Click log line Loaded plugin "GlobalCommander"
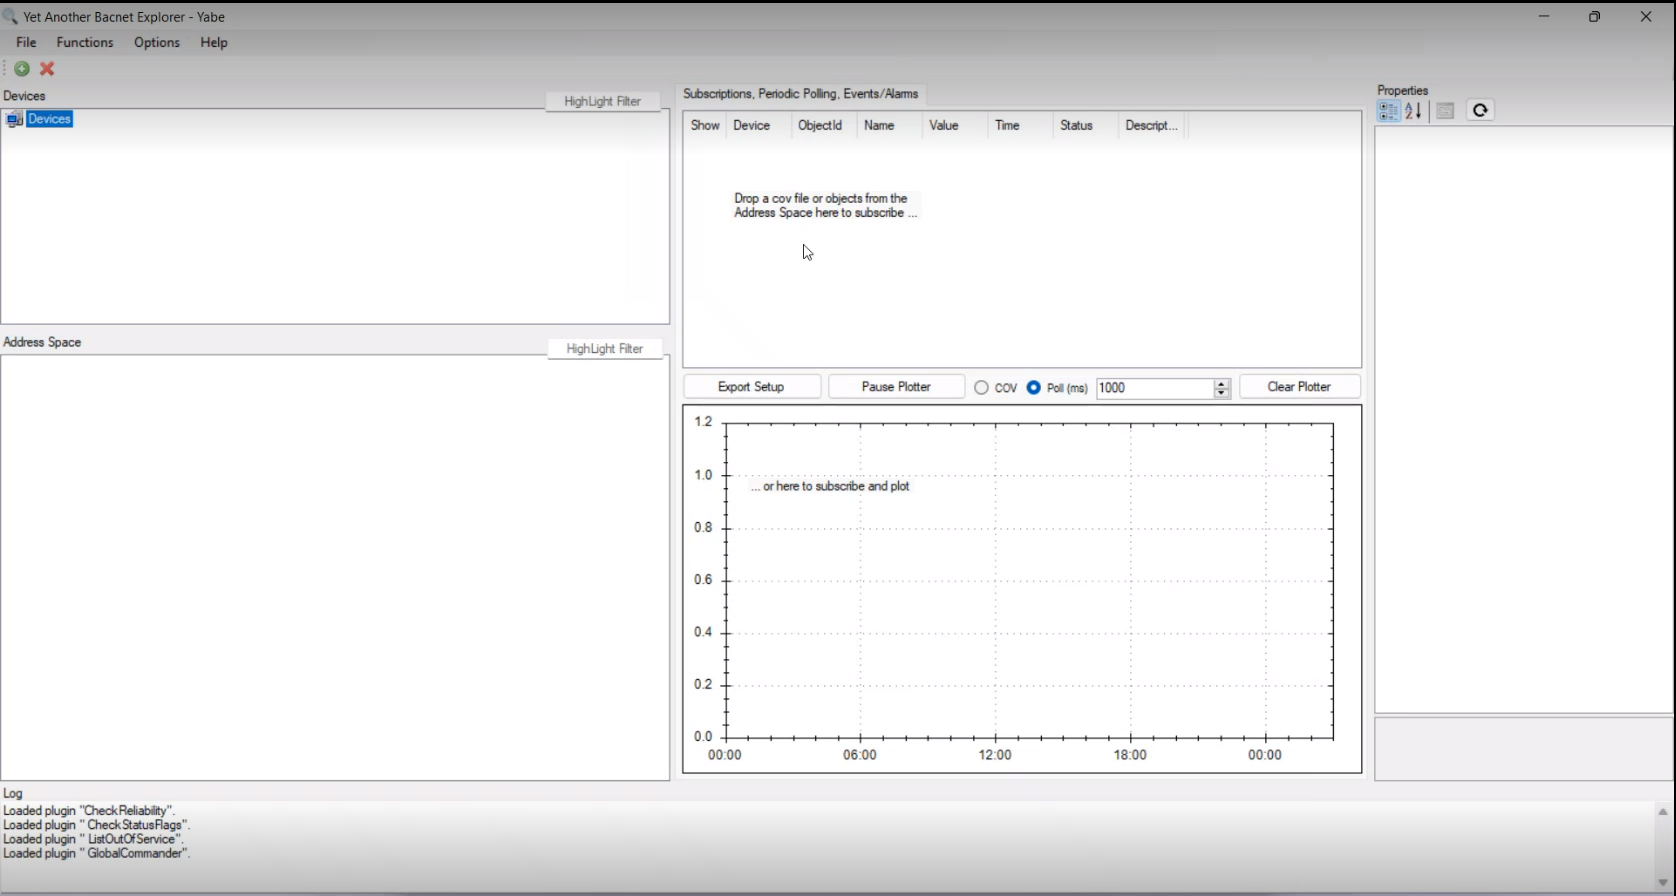This screenshot has width=1676, height=896. [97, 853]
